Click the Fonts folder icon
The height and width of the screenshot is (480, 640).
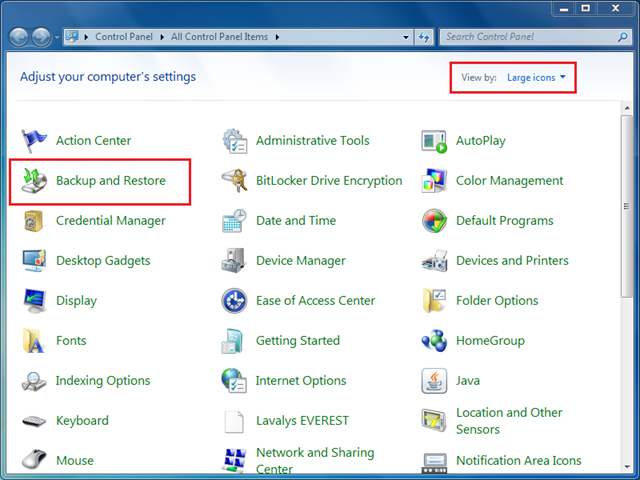(33, 341)
